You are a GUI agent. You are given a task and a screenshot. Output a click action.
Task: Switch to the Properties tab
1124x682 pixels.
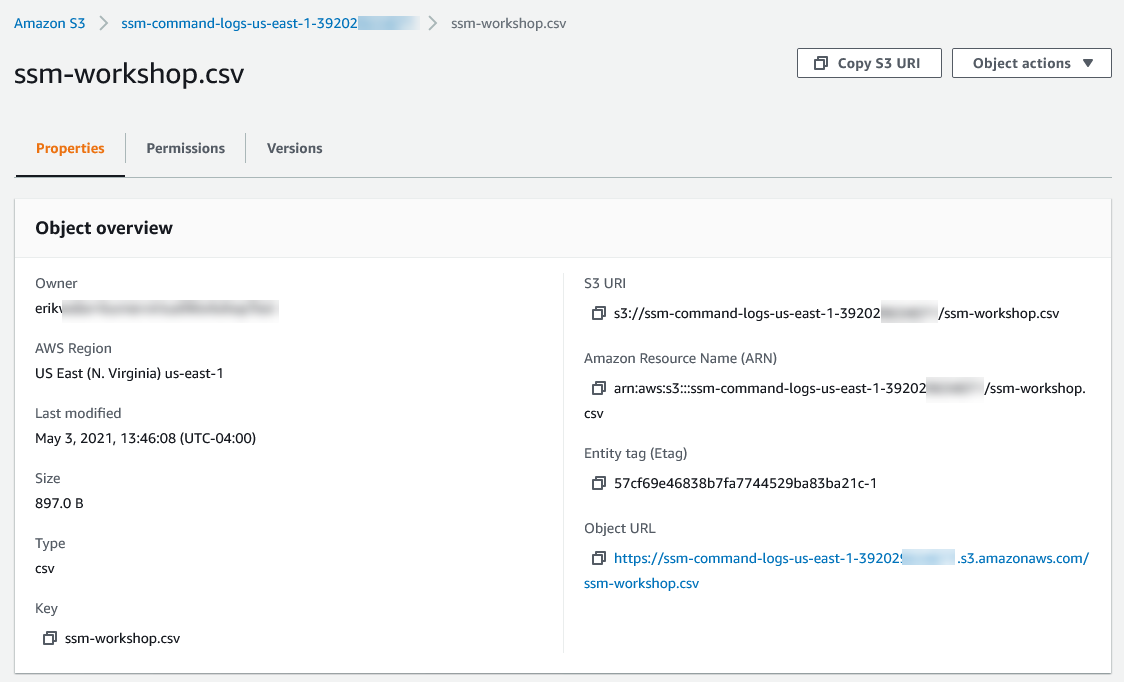pyautogui.click(x=70, y=148)
